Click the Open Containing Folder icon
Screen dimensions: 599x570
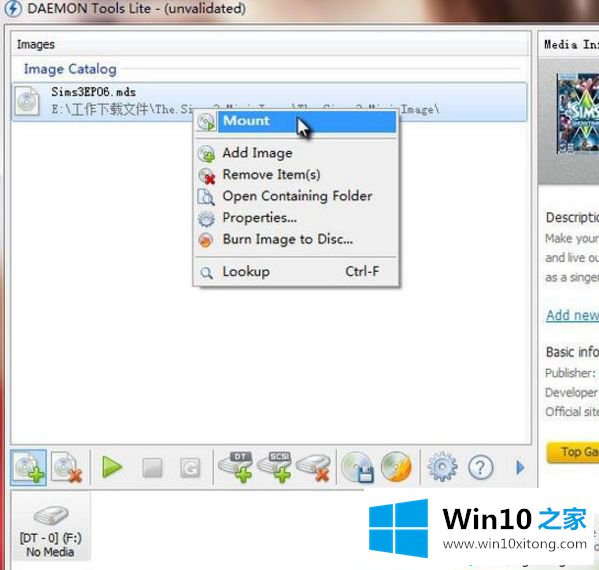click(x=206, y=197)
